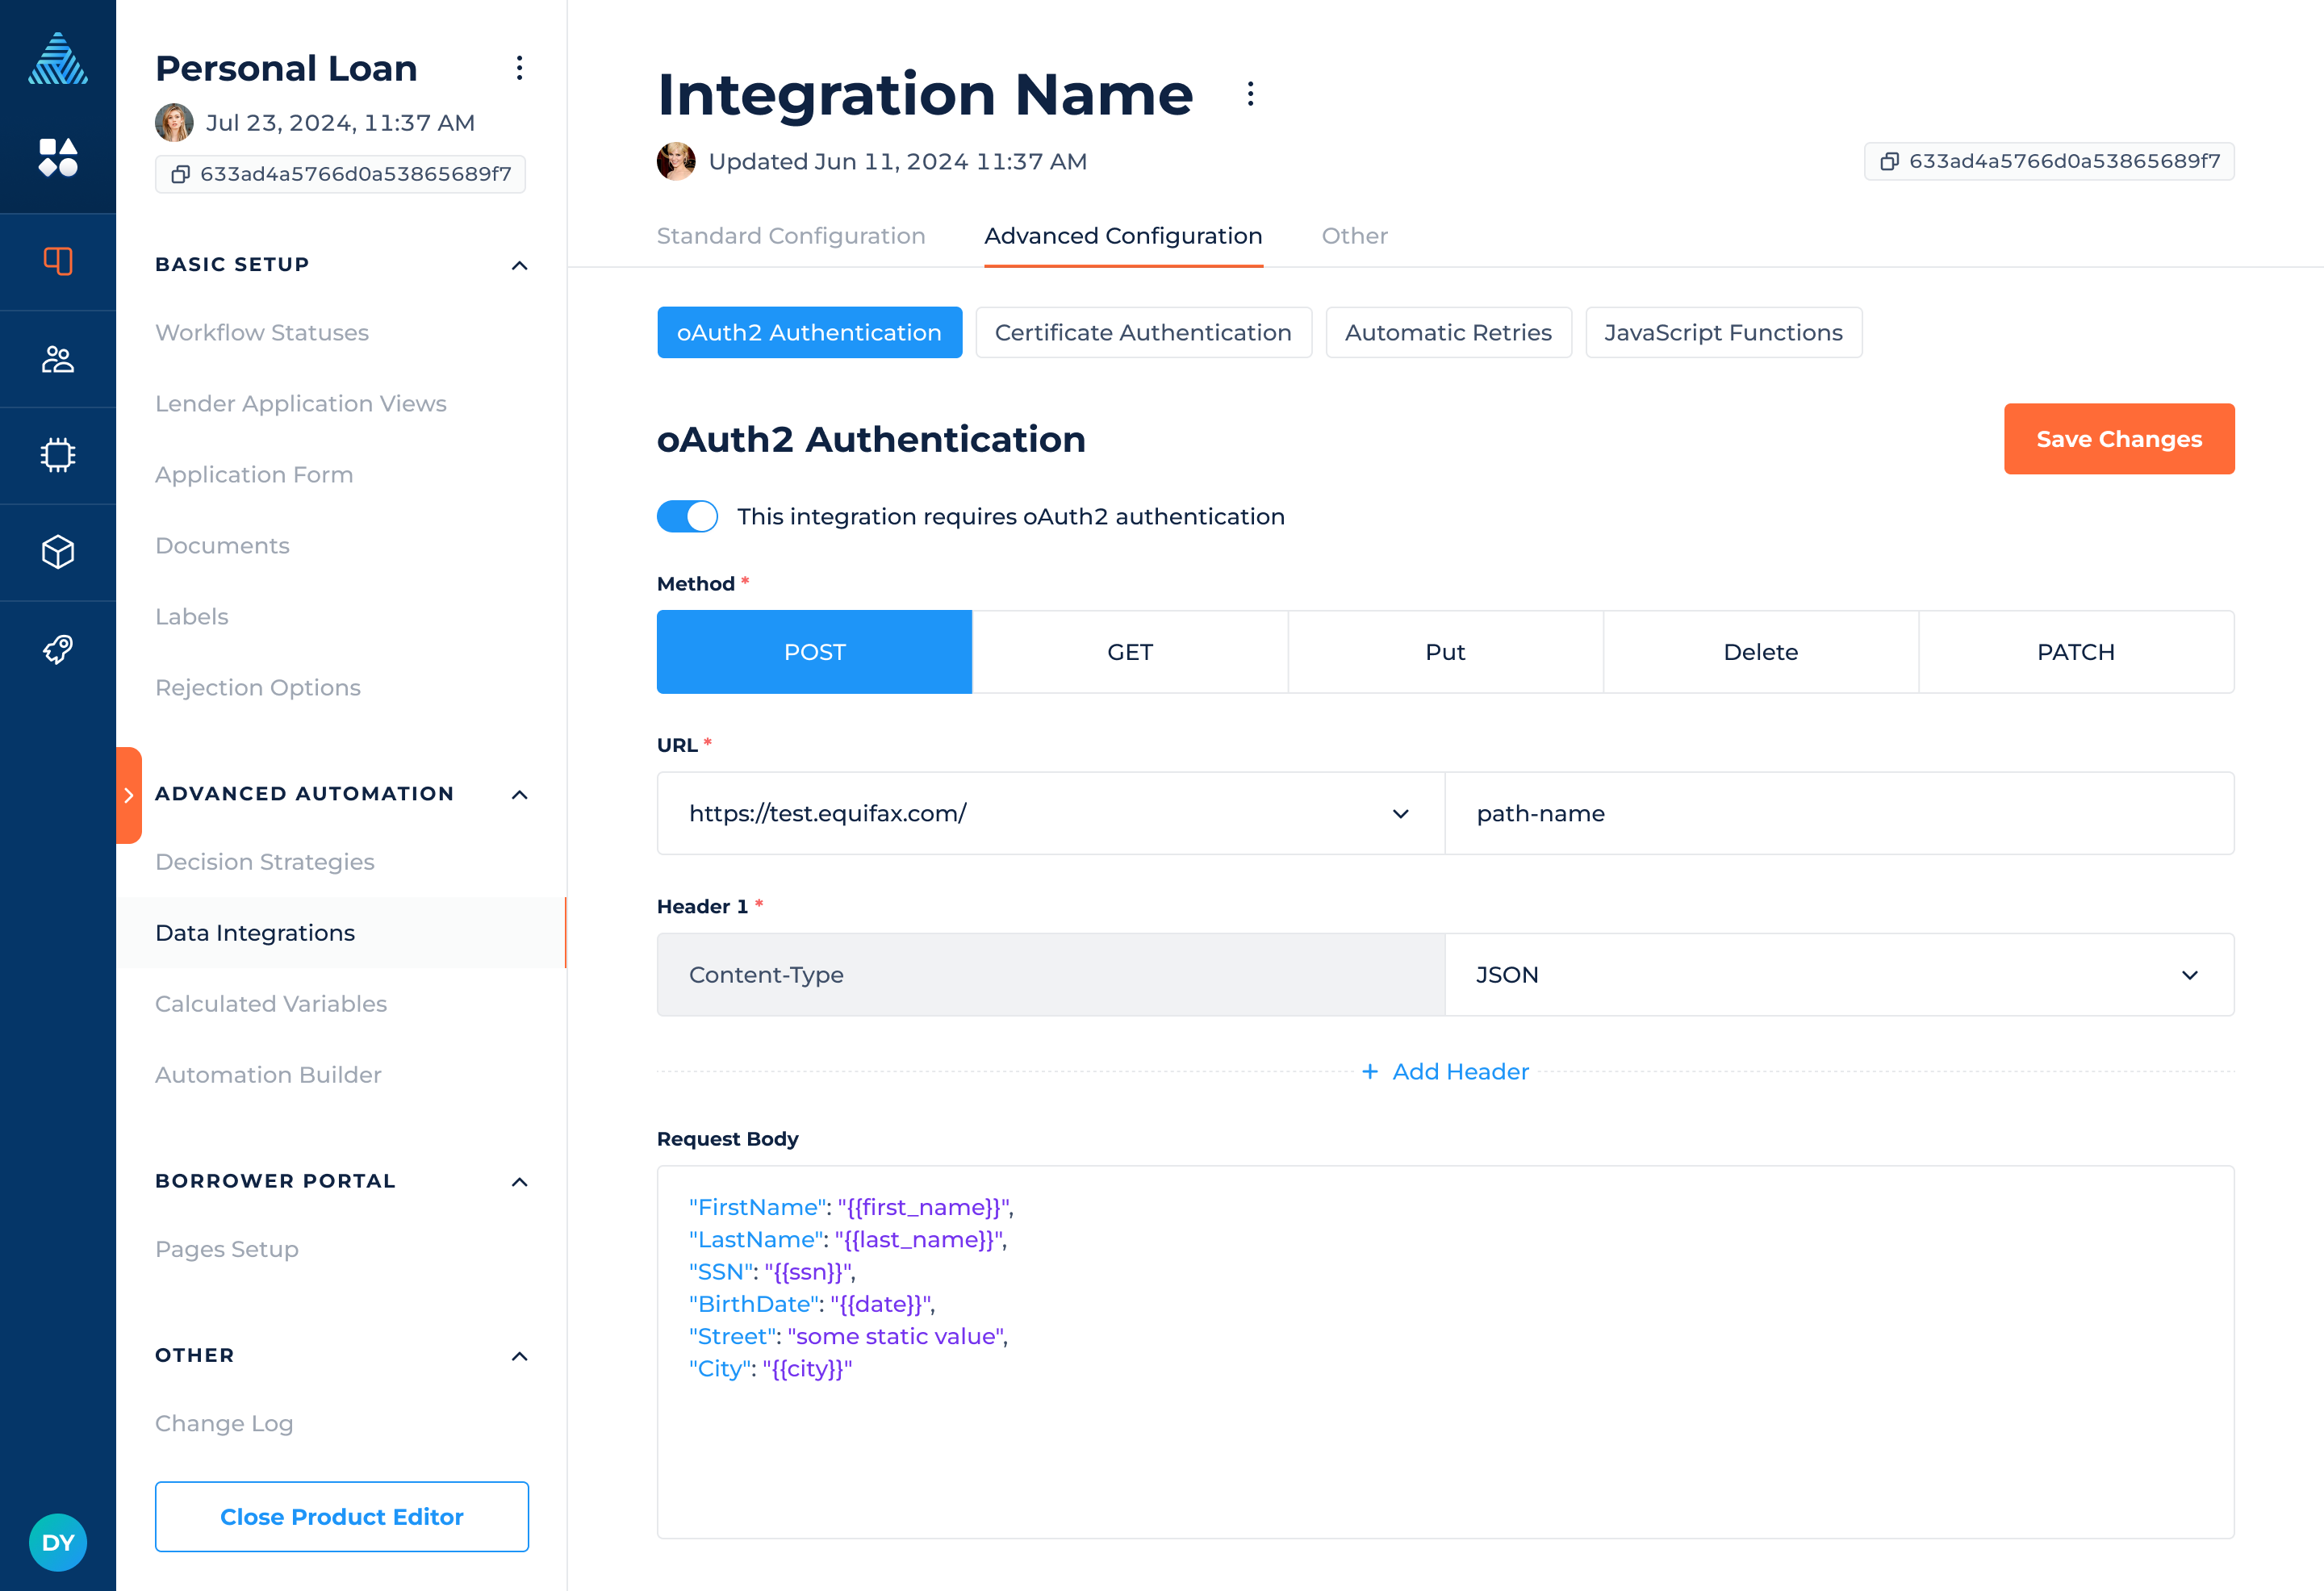Open Change Log in sidebar
This screenshot has width=2324, height=1591.
(x=224, y=1423)
